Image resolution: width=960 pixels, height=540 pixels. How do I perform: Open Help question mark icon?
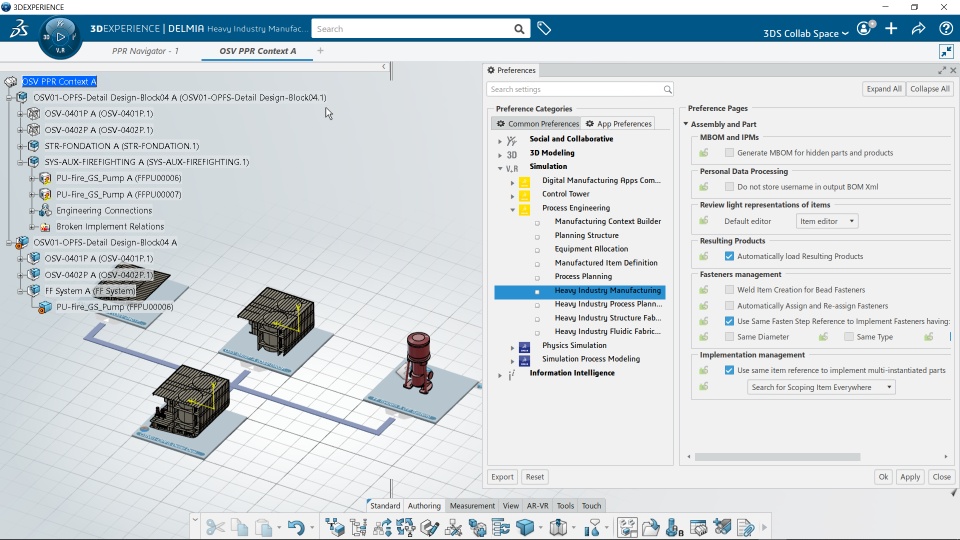pos(945,28)
